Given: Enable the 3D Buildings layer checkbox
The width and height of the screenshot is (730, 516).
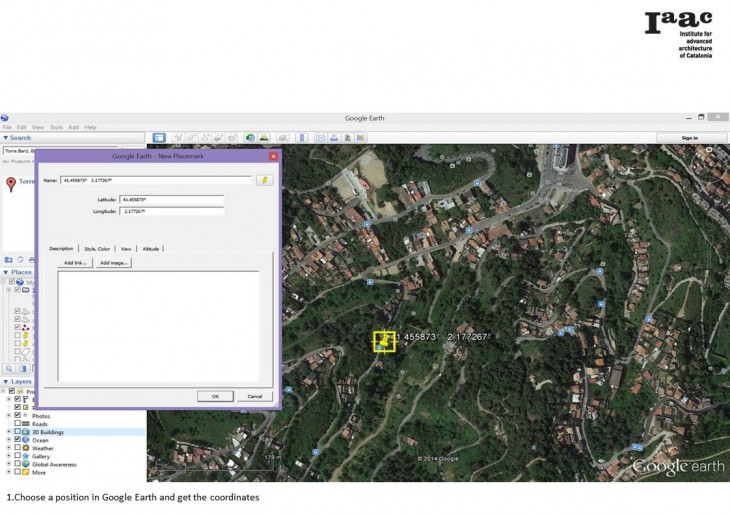Looking at the screenshot, I should pyautogui.click(x=18, y=432).
